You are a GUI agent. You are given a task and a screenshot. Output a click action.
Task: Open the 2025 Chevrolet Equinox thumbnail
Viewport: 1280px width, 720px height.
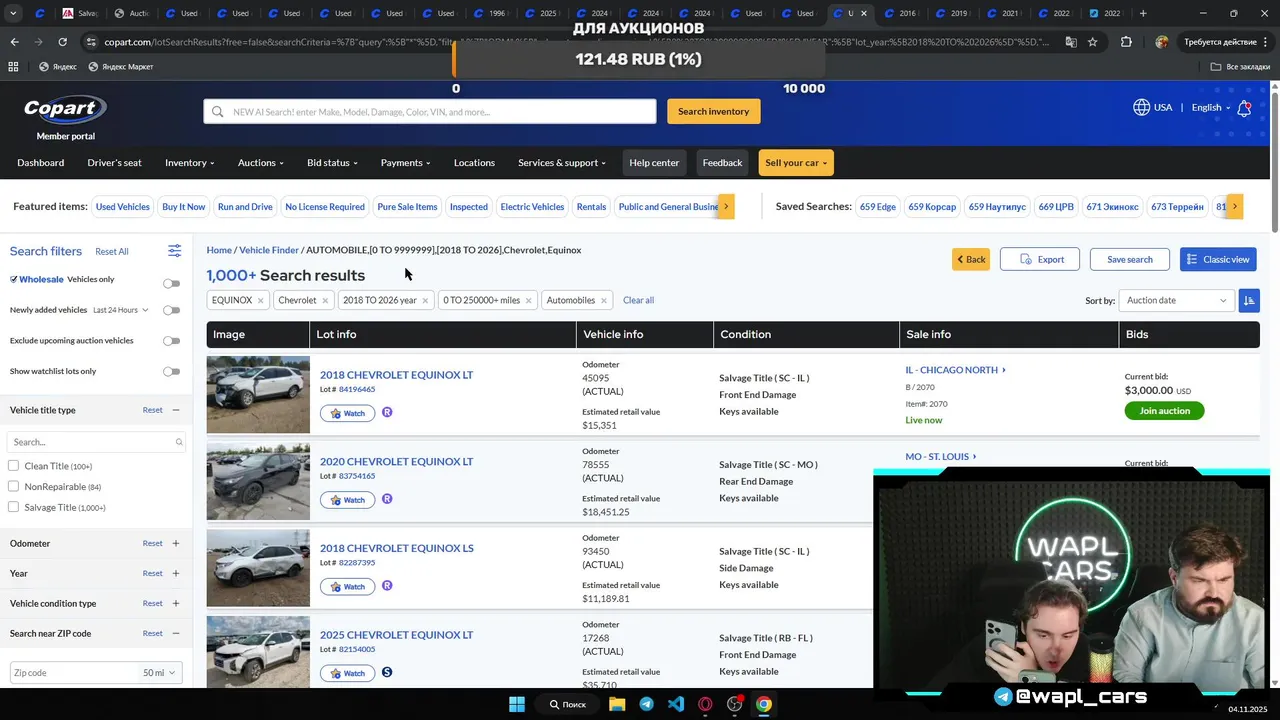click(258, 651)
